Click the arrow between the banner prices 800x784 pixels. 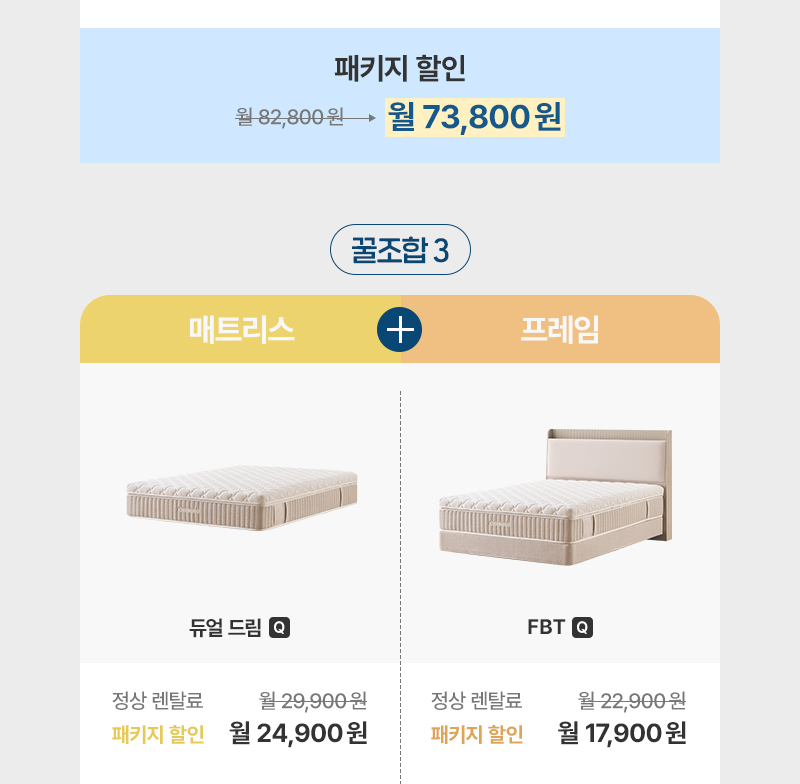point(362,117)
